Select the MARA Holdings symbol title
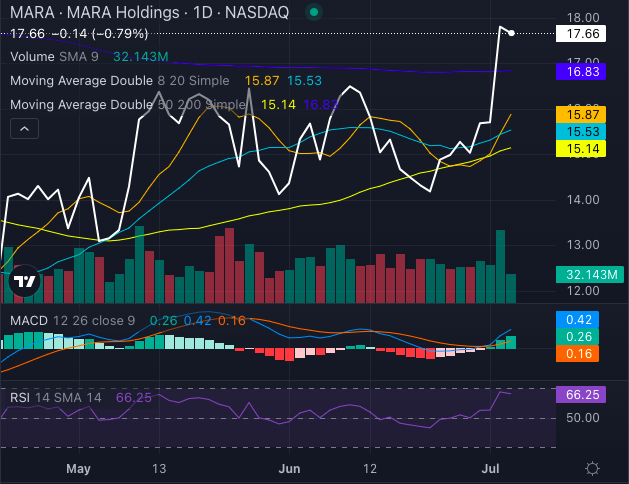 [149, 12]
